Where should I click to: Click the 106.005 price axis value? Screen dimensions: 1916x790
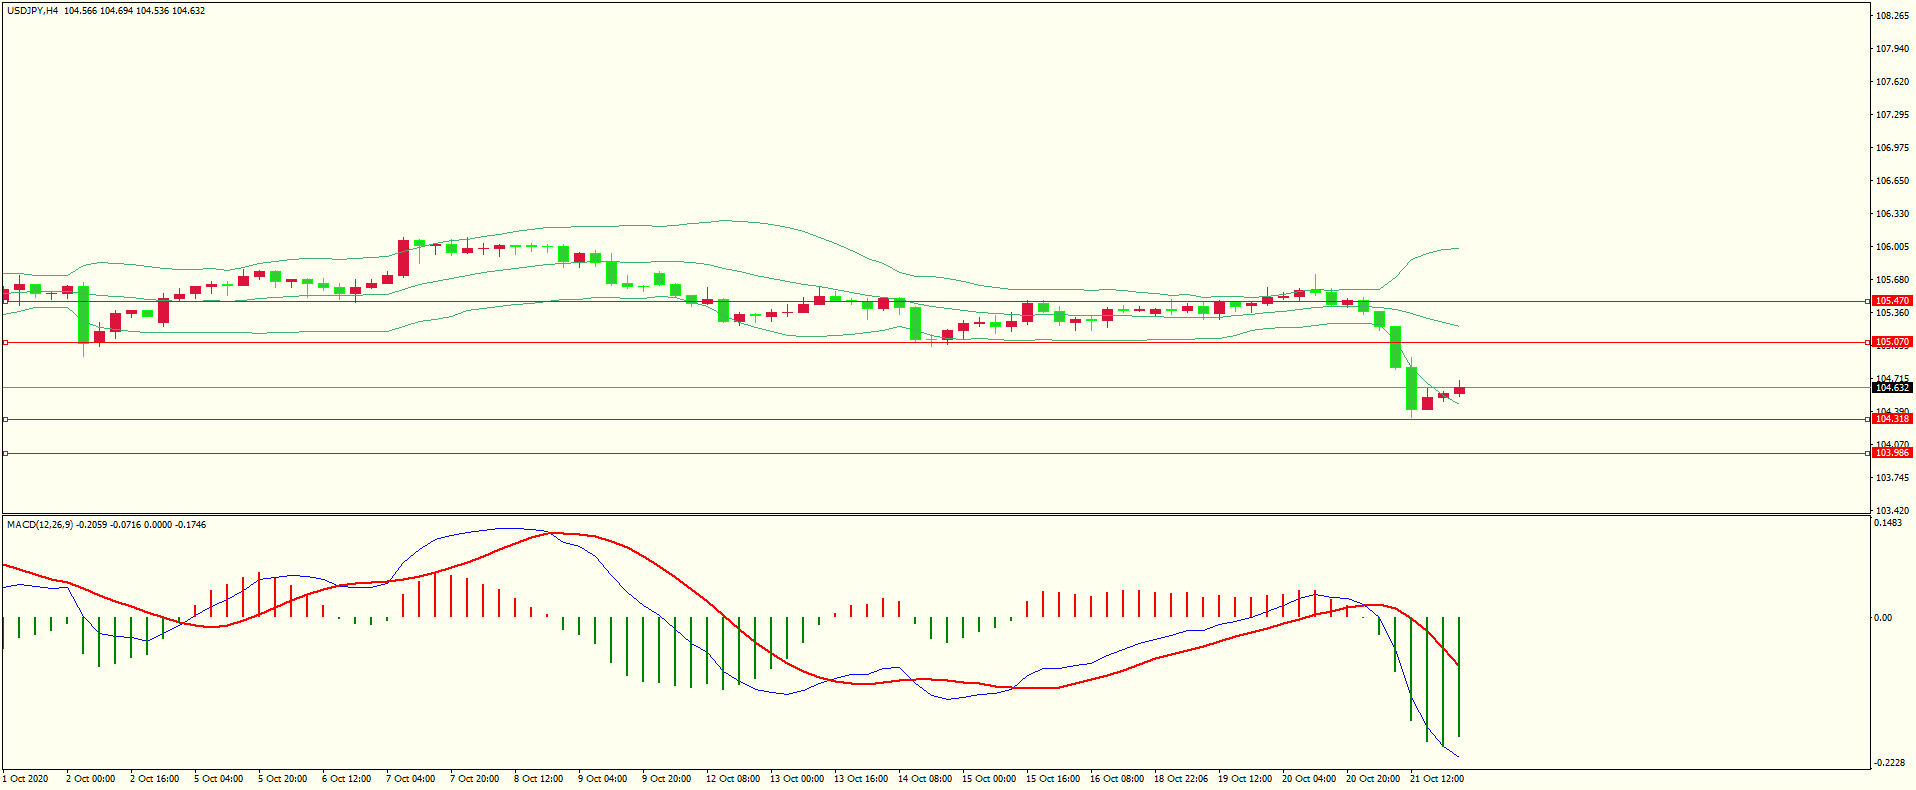(x=1892, y=247)
